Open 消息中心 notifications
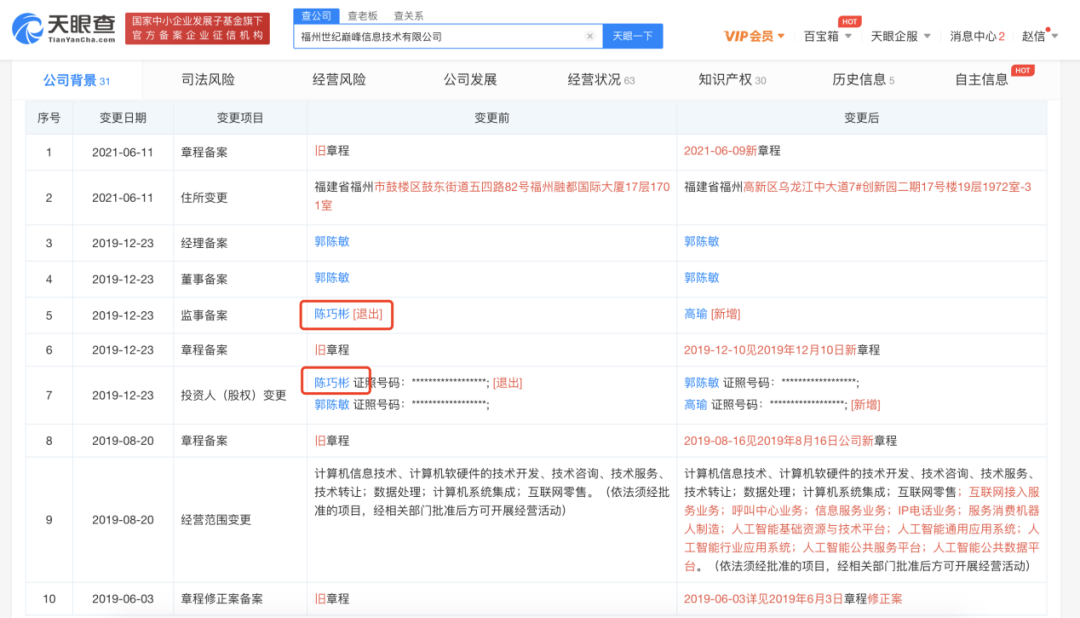The height and width of the screenshot is (618, 1080). pyautogui.click(x=977, y=37)
